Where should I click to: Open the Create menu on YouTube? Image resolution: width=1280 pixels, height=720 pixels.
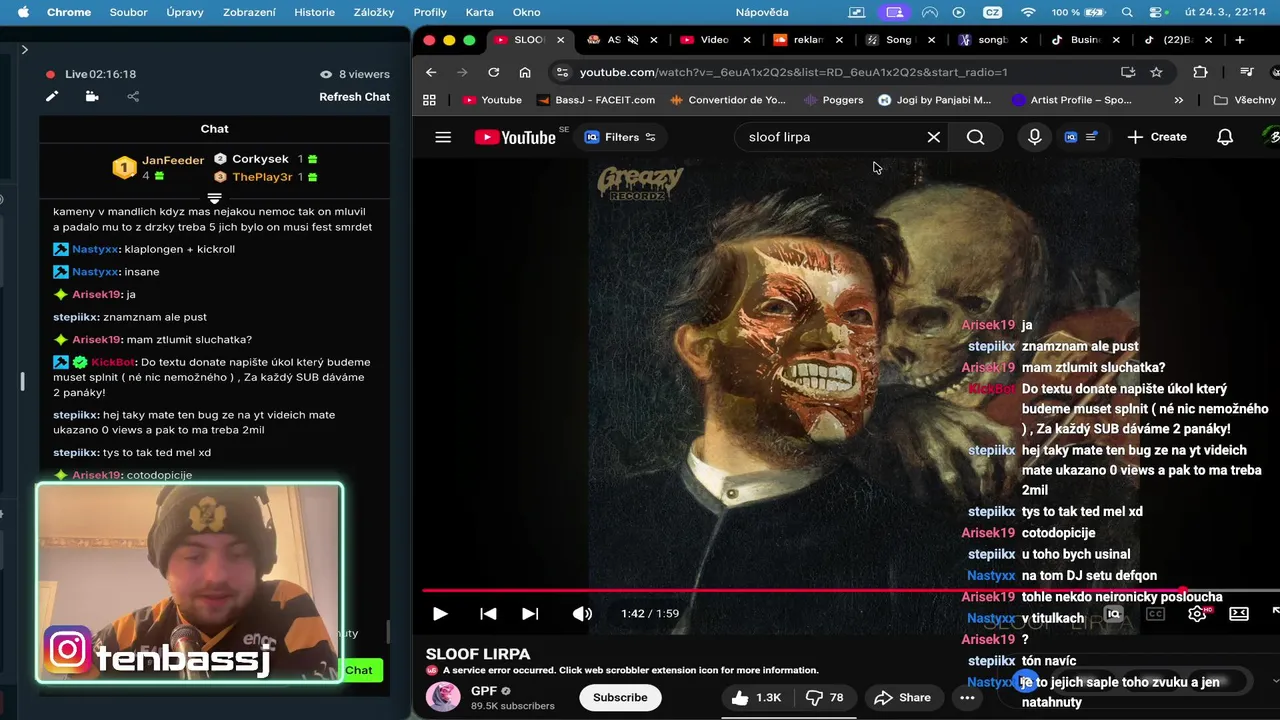coord(1157,137)
